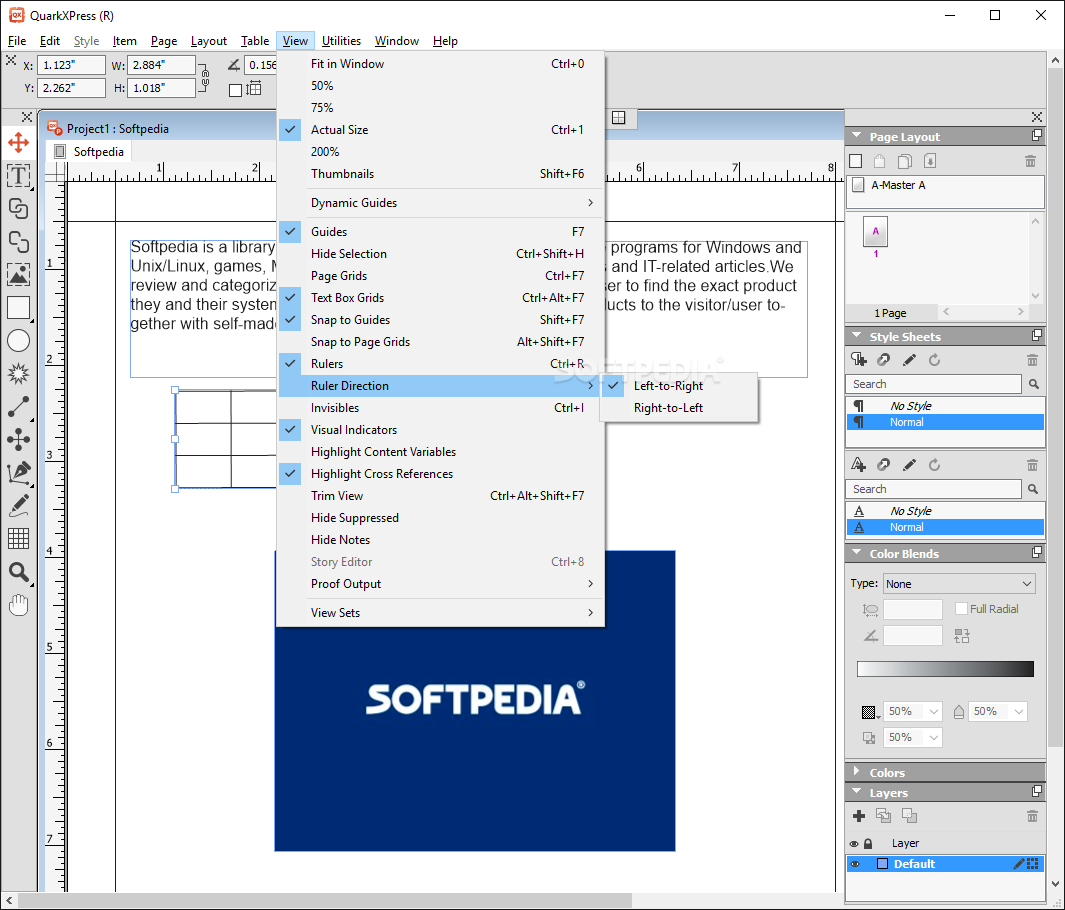Select the Text Content tool

tap(18, 176)
